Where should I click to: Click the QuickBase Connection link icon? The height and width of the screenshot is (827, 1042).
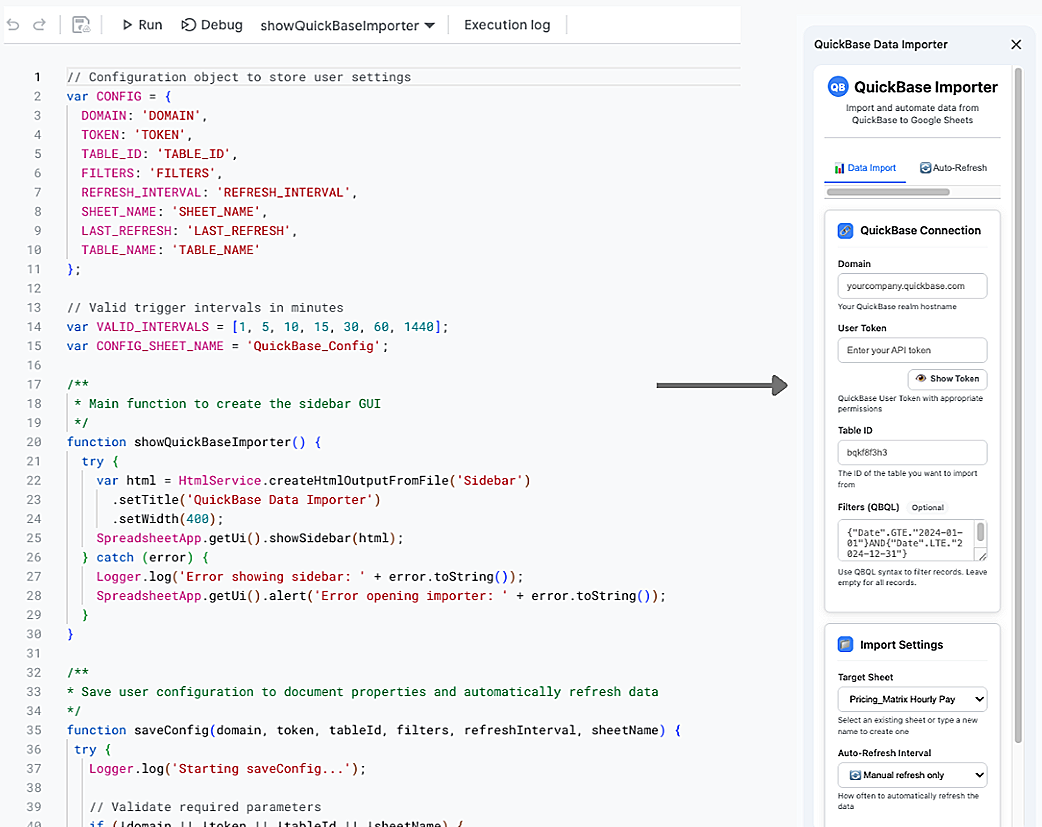coord(845,231)
